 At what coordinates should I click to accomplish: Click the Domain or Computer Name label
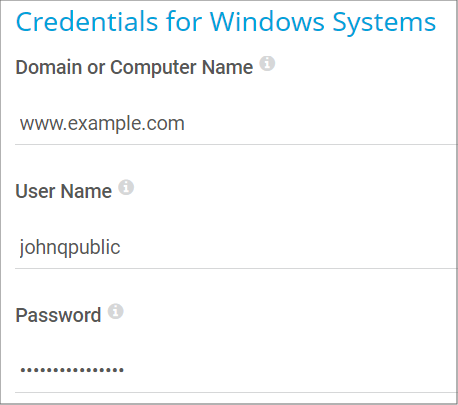134,68
